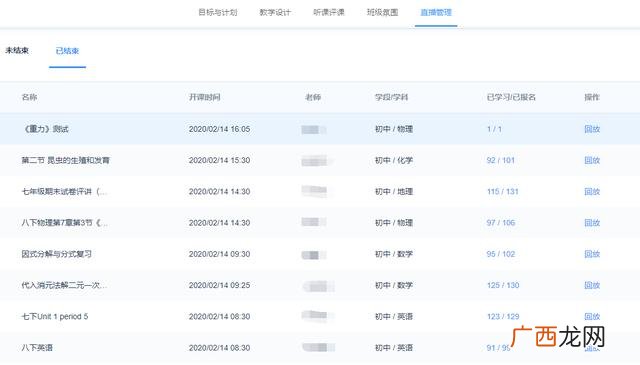Screen dimensions: 640x365
Task: Select the 已结束 sub-tab
Action: pos(67,51)
